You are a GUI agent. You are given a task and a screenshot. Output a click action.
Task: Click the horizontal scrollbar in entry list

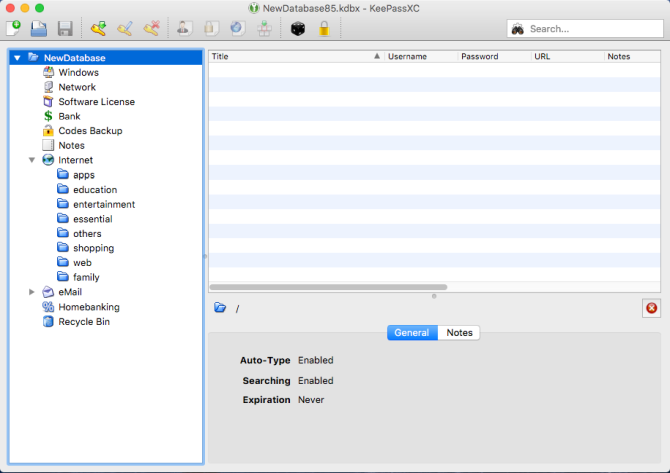pyautogui.click(x=328, y=287)
